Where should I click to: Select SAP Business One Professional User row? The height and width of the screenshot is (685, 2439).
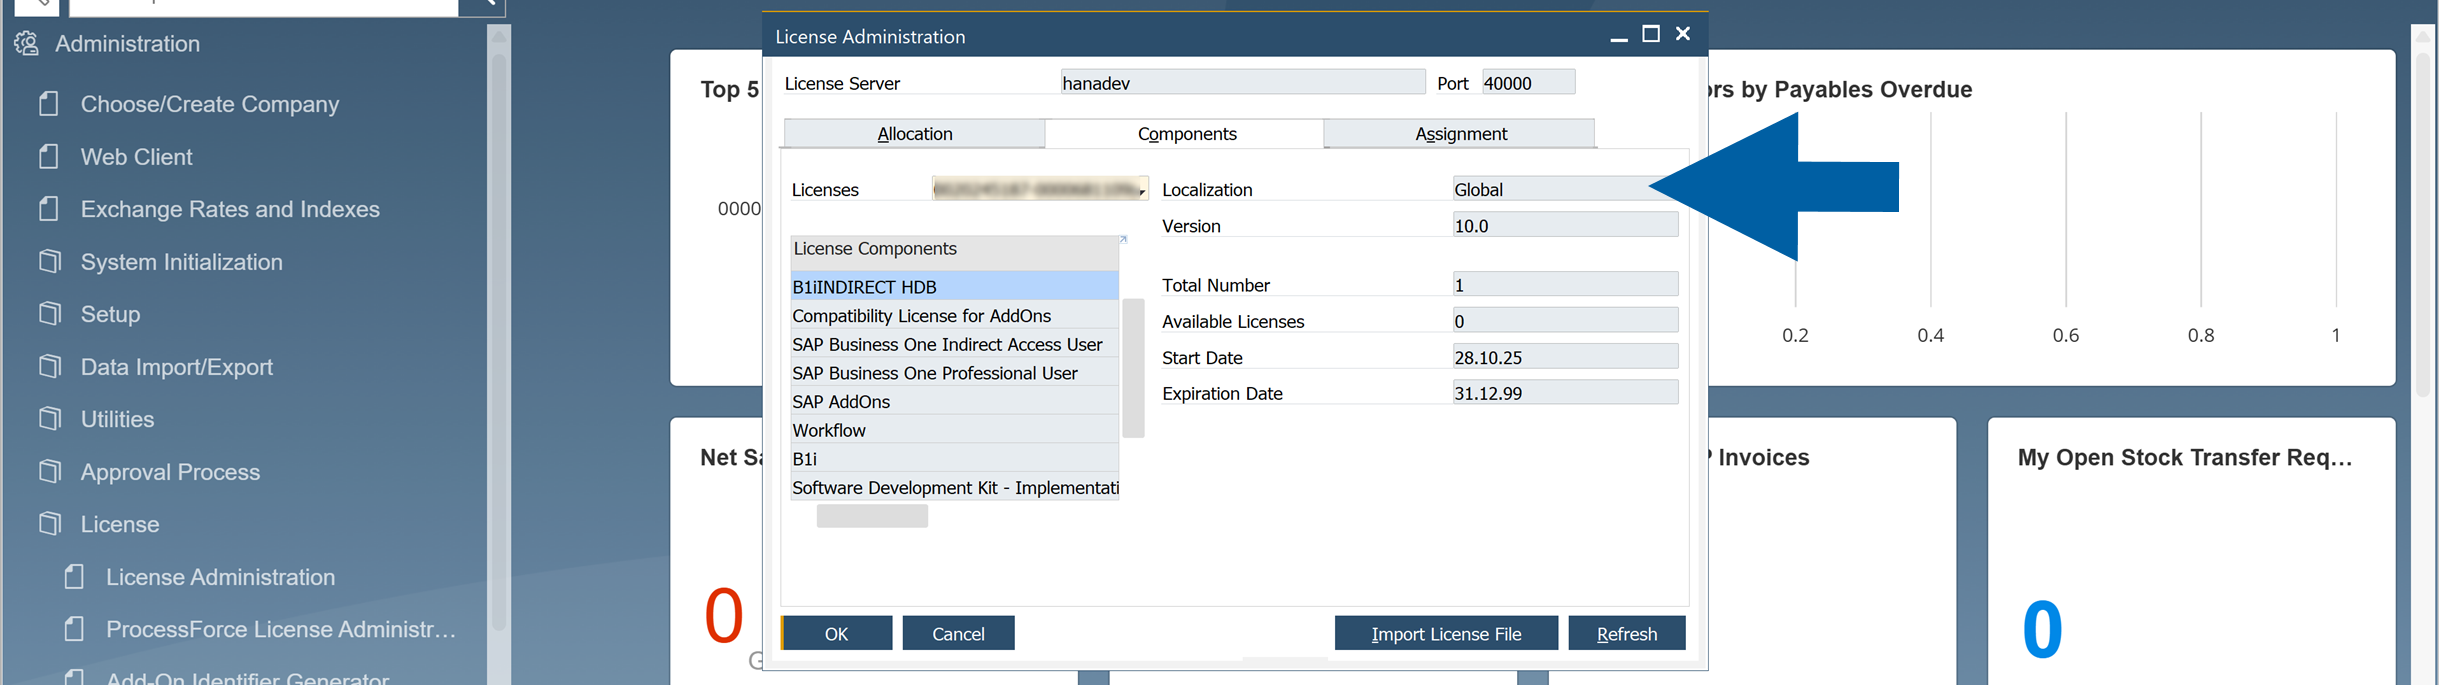(954, 373)
